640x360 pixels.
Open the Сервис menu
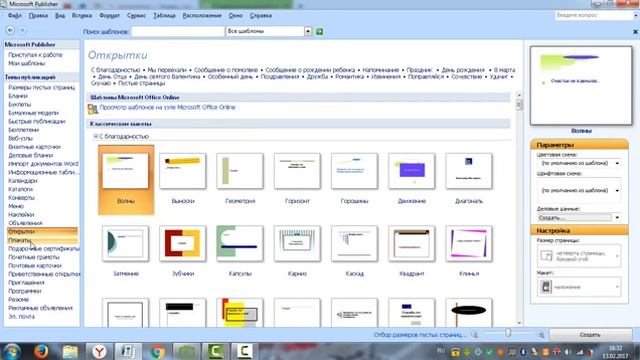(136, 16)
